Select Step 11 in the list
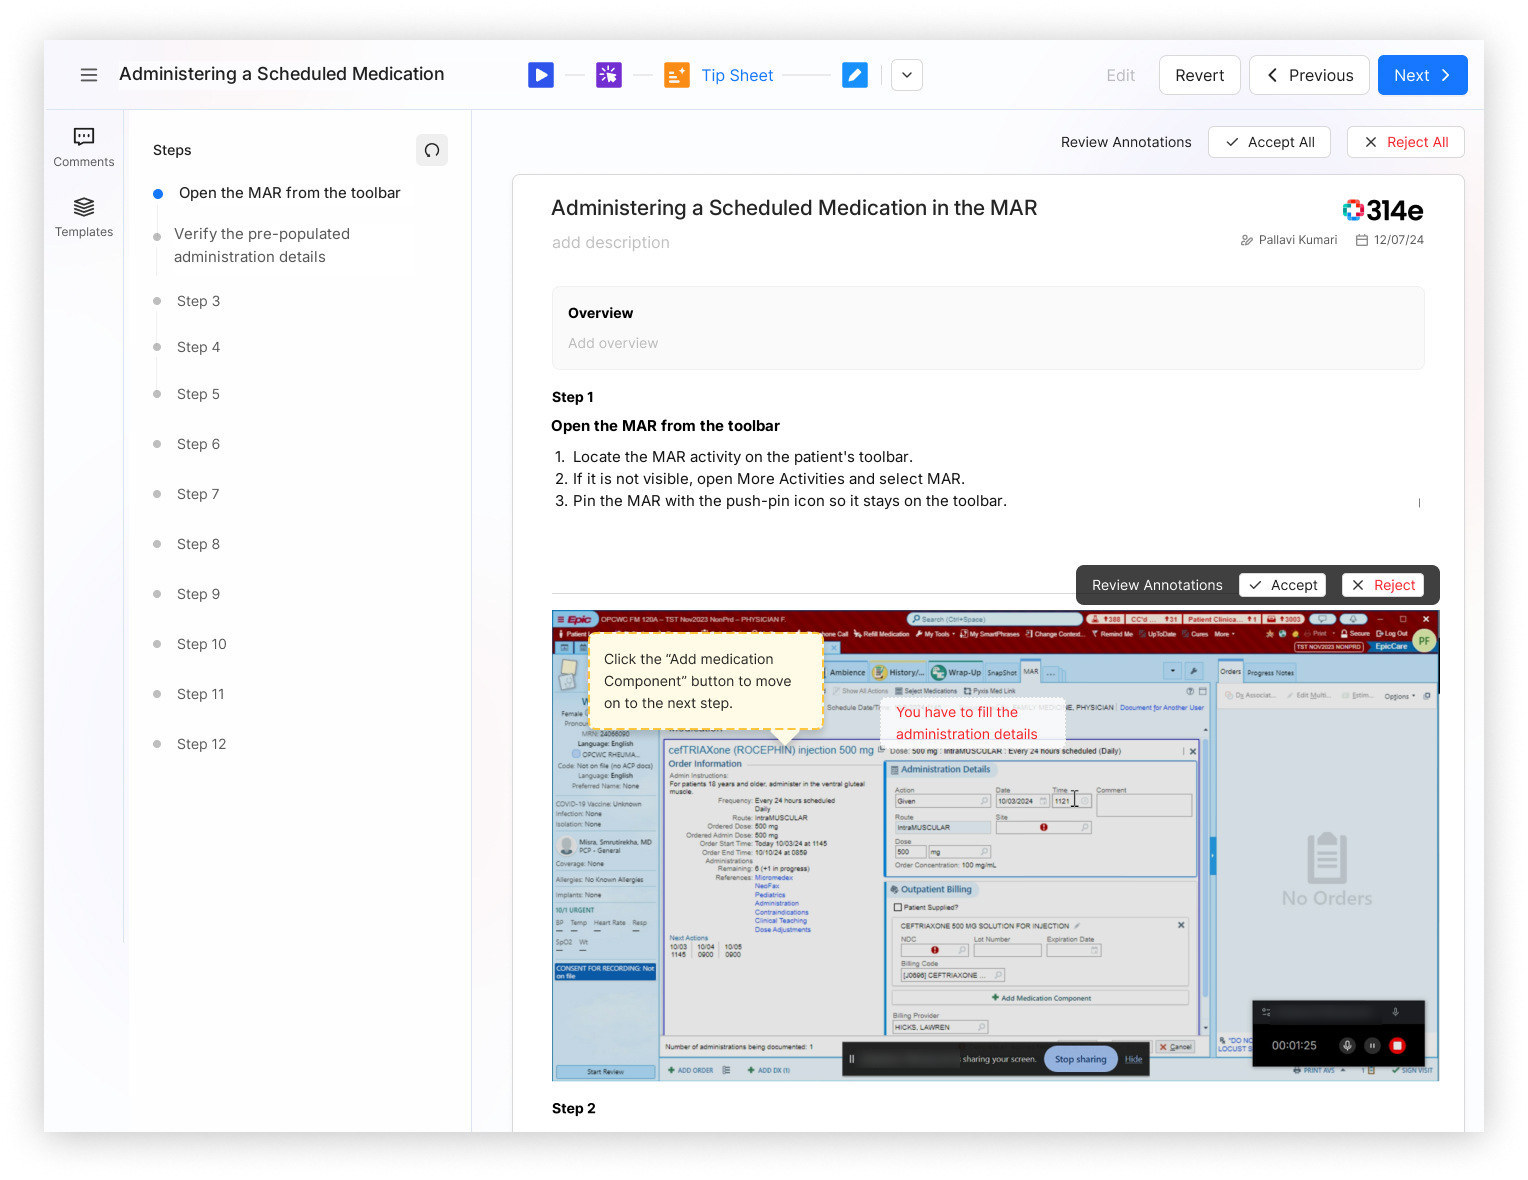Viewport: 1528px width, 1180px height. [x=200, y=694]
